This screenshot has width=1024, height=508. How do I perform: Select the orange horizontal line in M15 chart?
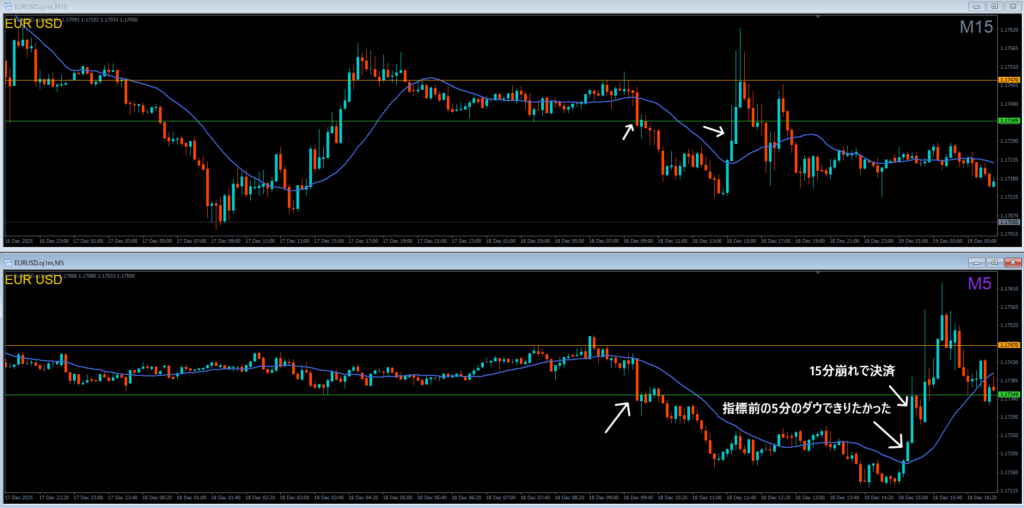pos(502,80)
